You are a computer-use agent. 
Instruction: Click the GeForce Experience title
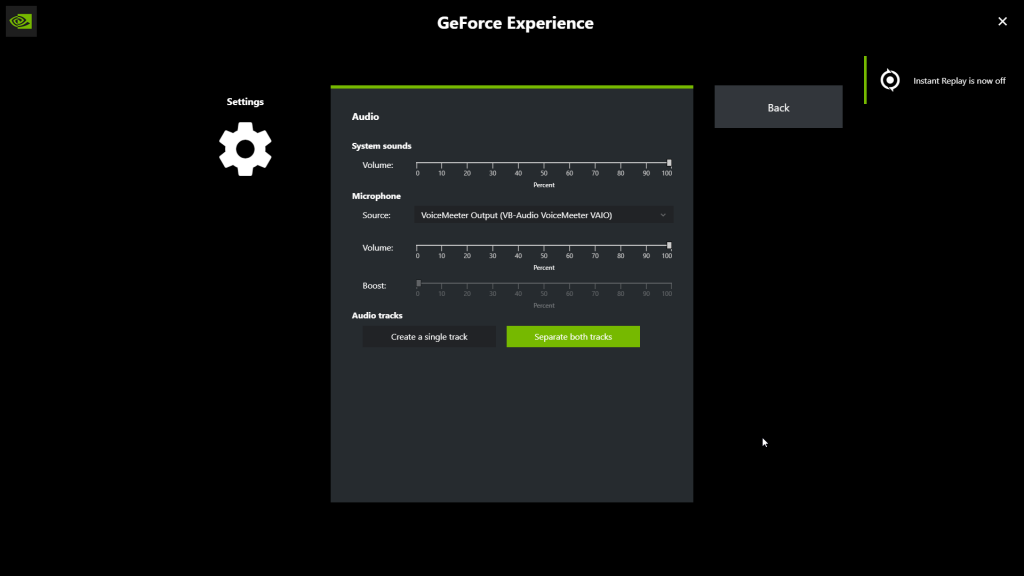[515, 23]
